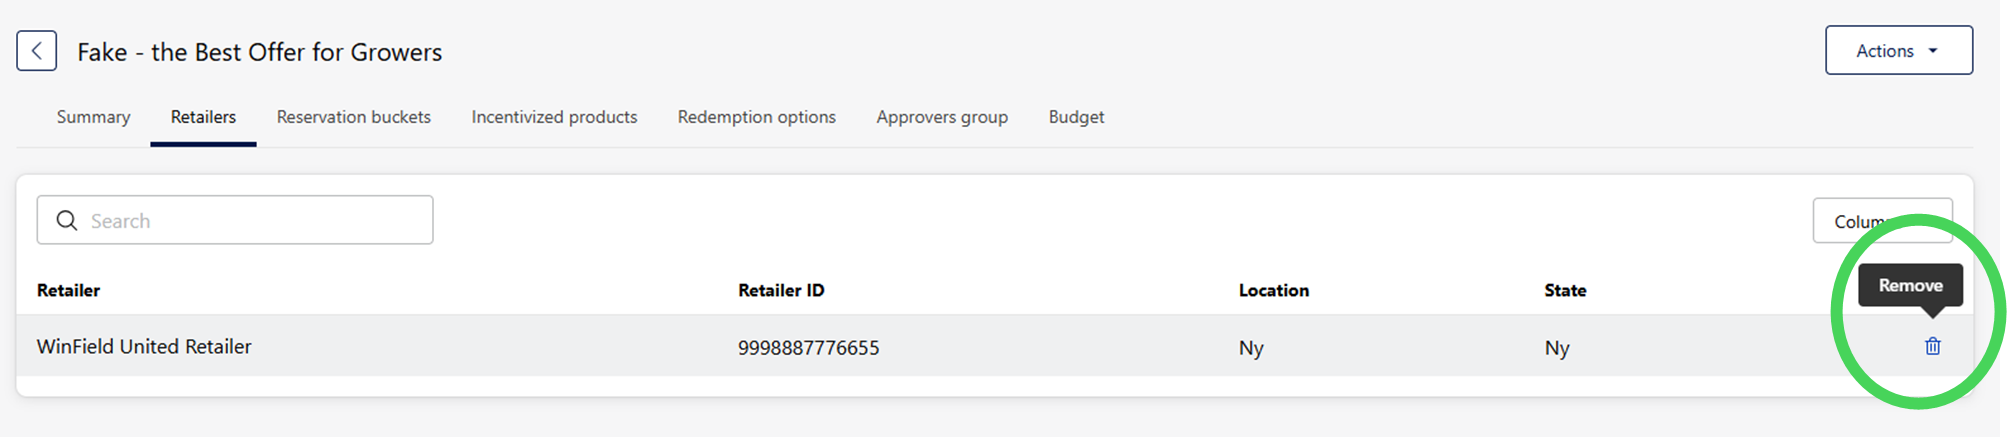Image resolution: width=2007 pixels, height=437 pixels.
Task: Go to the Incentivized products tab
Action: click(554, 117)
